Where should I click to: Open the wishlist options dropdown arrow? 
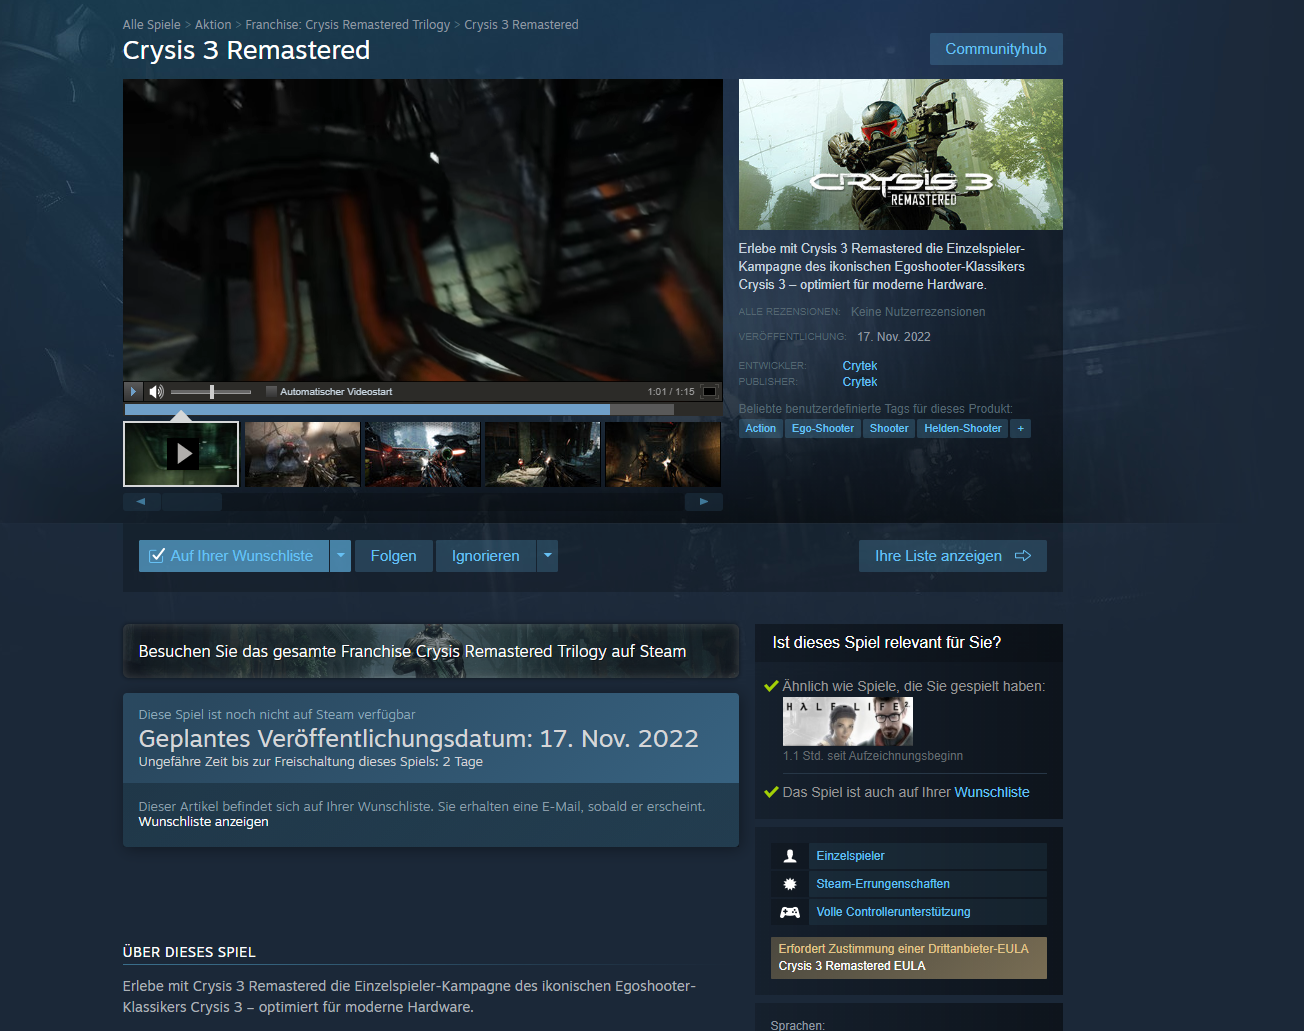coord(340,555)
